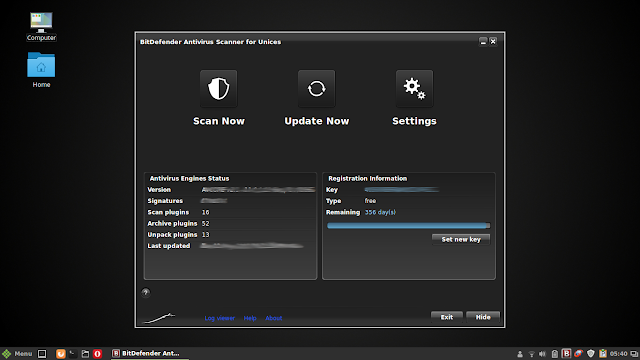Image resolution: width=640 pixels, height=360 pixels.
Task: Click the 05:40 clock on the panel
Action: coord(619,354)
